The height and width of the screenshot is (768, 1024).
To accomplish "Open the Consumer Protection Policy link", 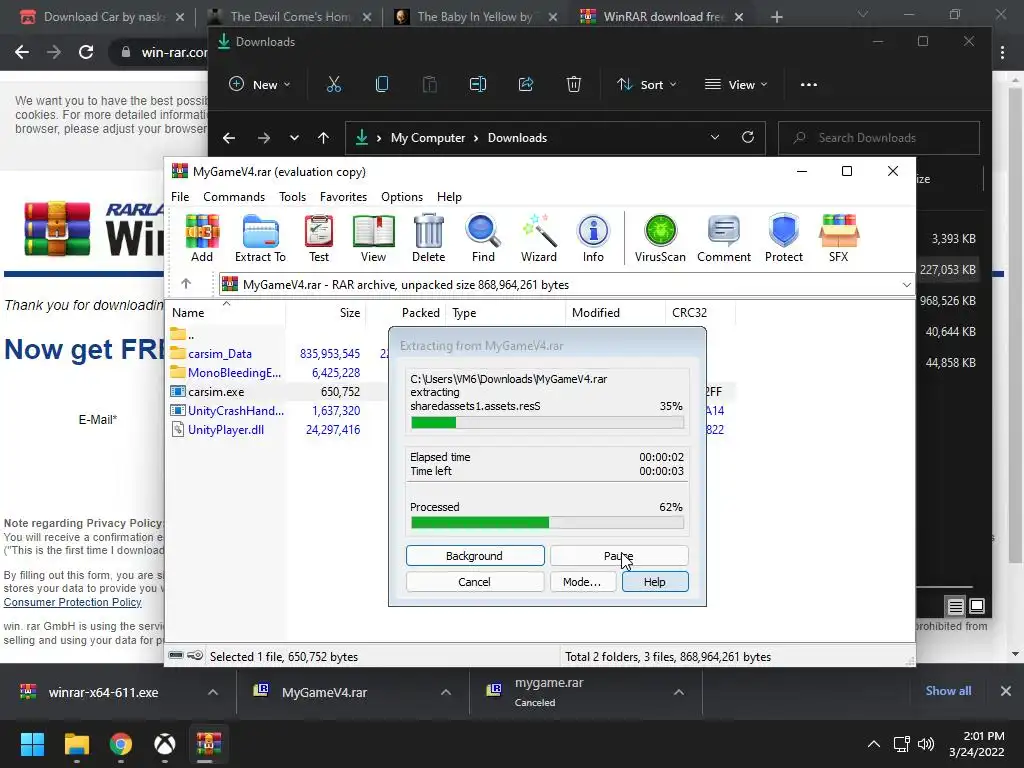I will (72, 602).
